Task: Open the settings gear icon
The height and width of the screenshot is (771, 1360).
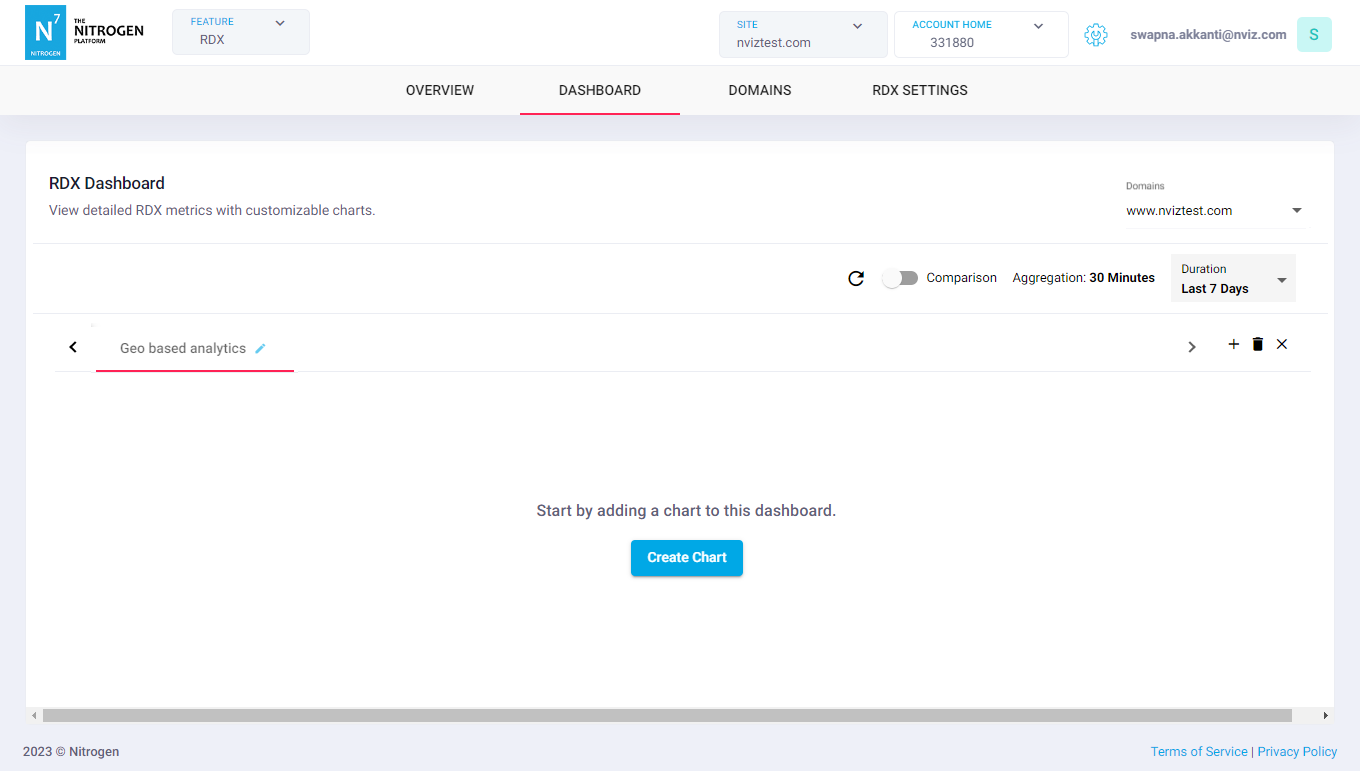Action: [1096, 35]
